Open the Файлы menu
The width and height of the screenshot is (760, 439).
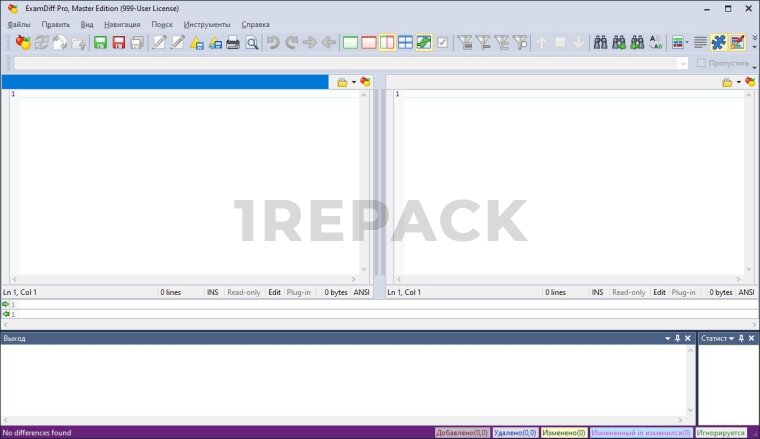coord(19,24)
